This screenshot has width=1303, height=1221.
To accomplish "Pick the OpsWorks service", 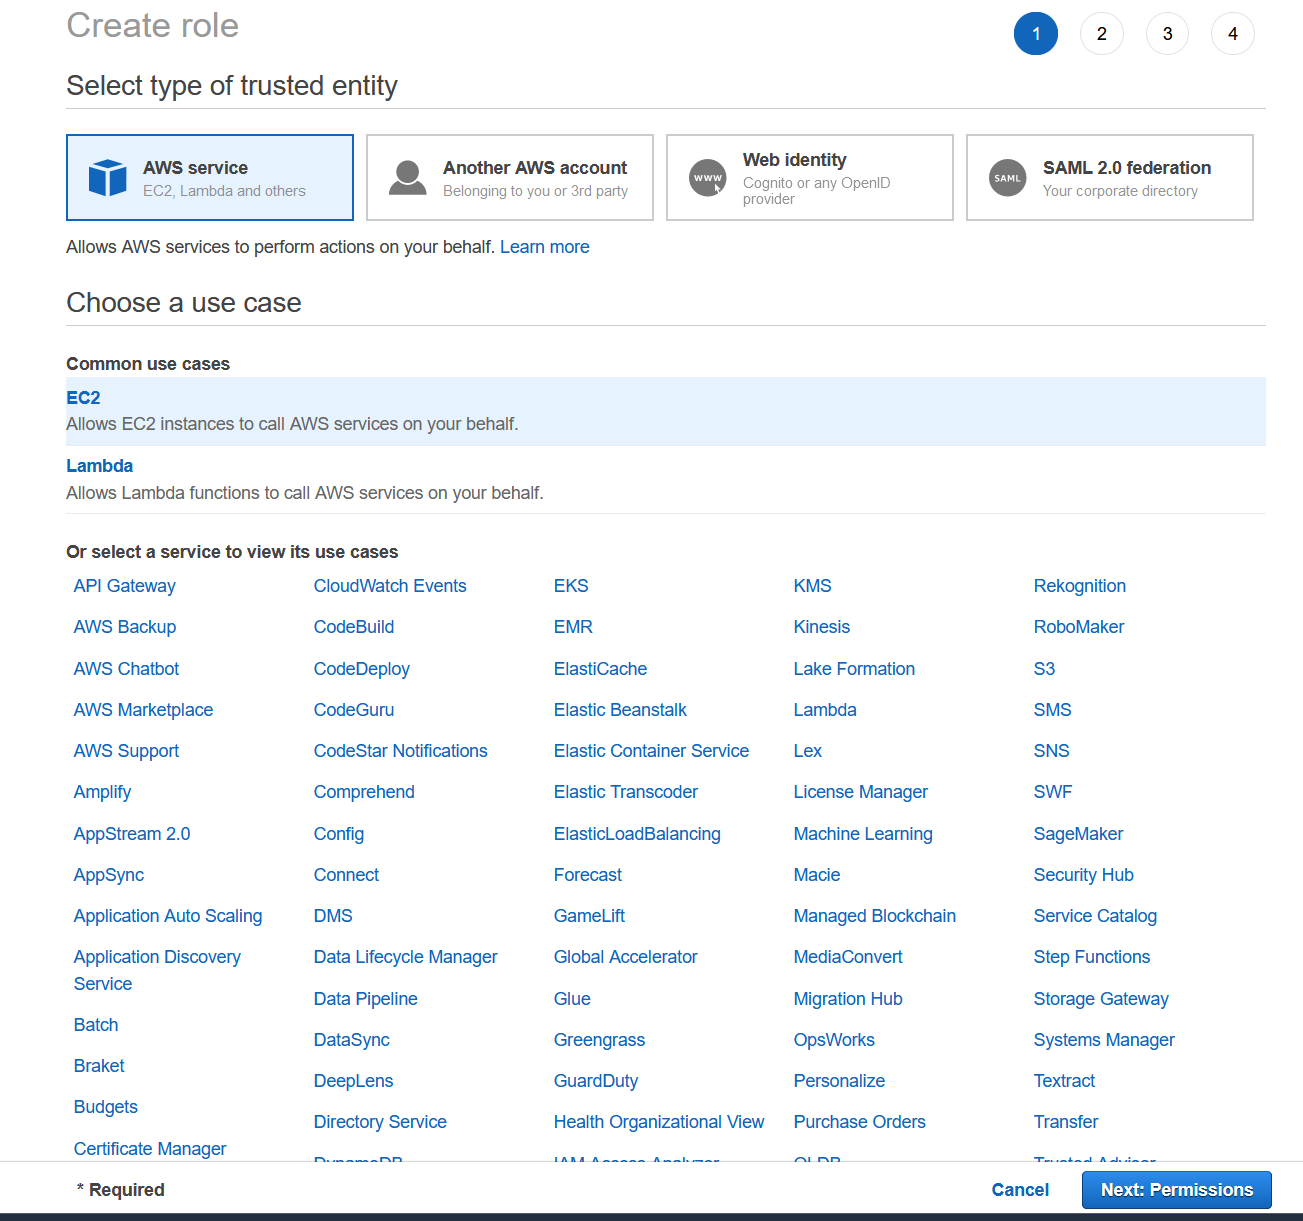I will pyautogui.click(x=834, y=1040).
